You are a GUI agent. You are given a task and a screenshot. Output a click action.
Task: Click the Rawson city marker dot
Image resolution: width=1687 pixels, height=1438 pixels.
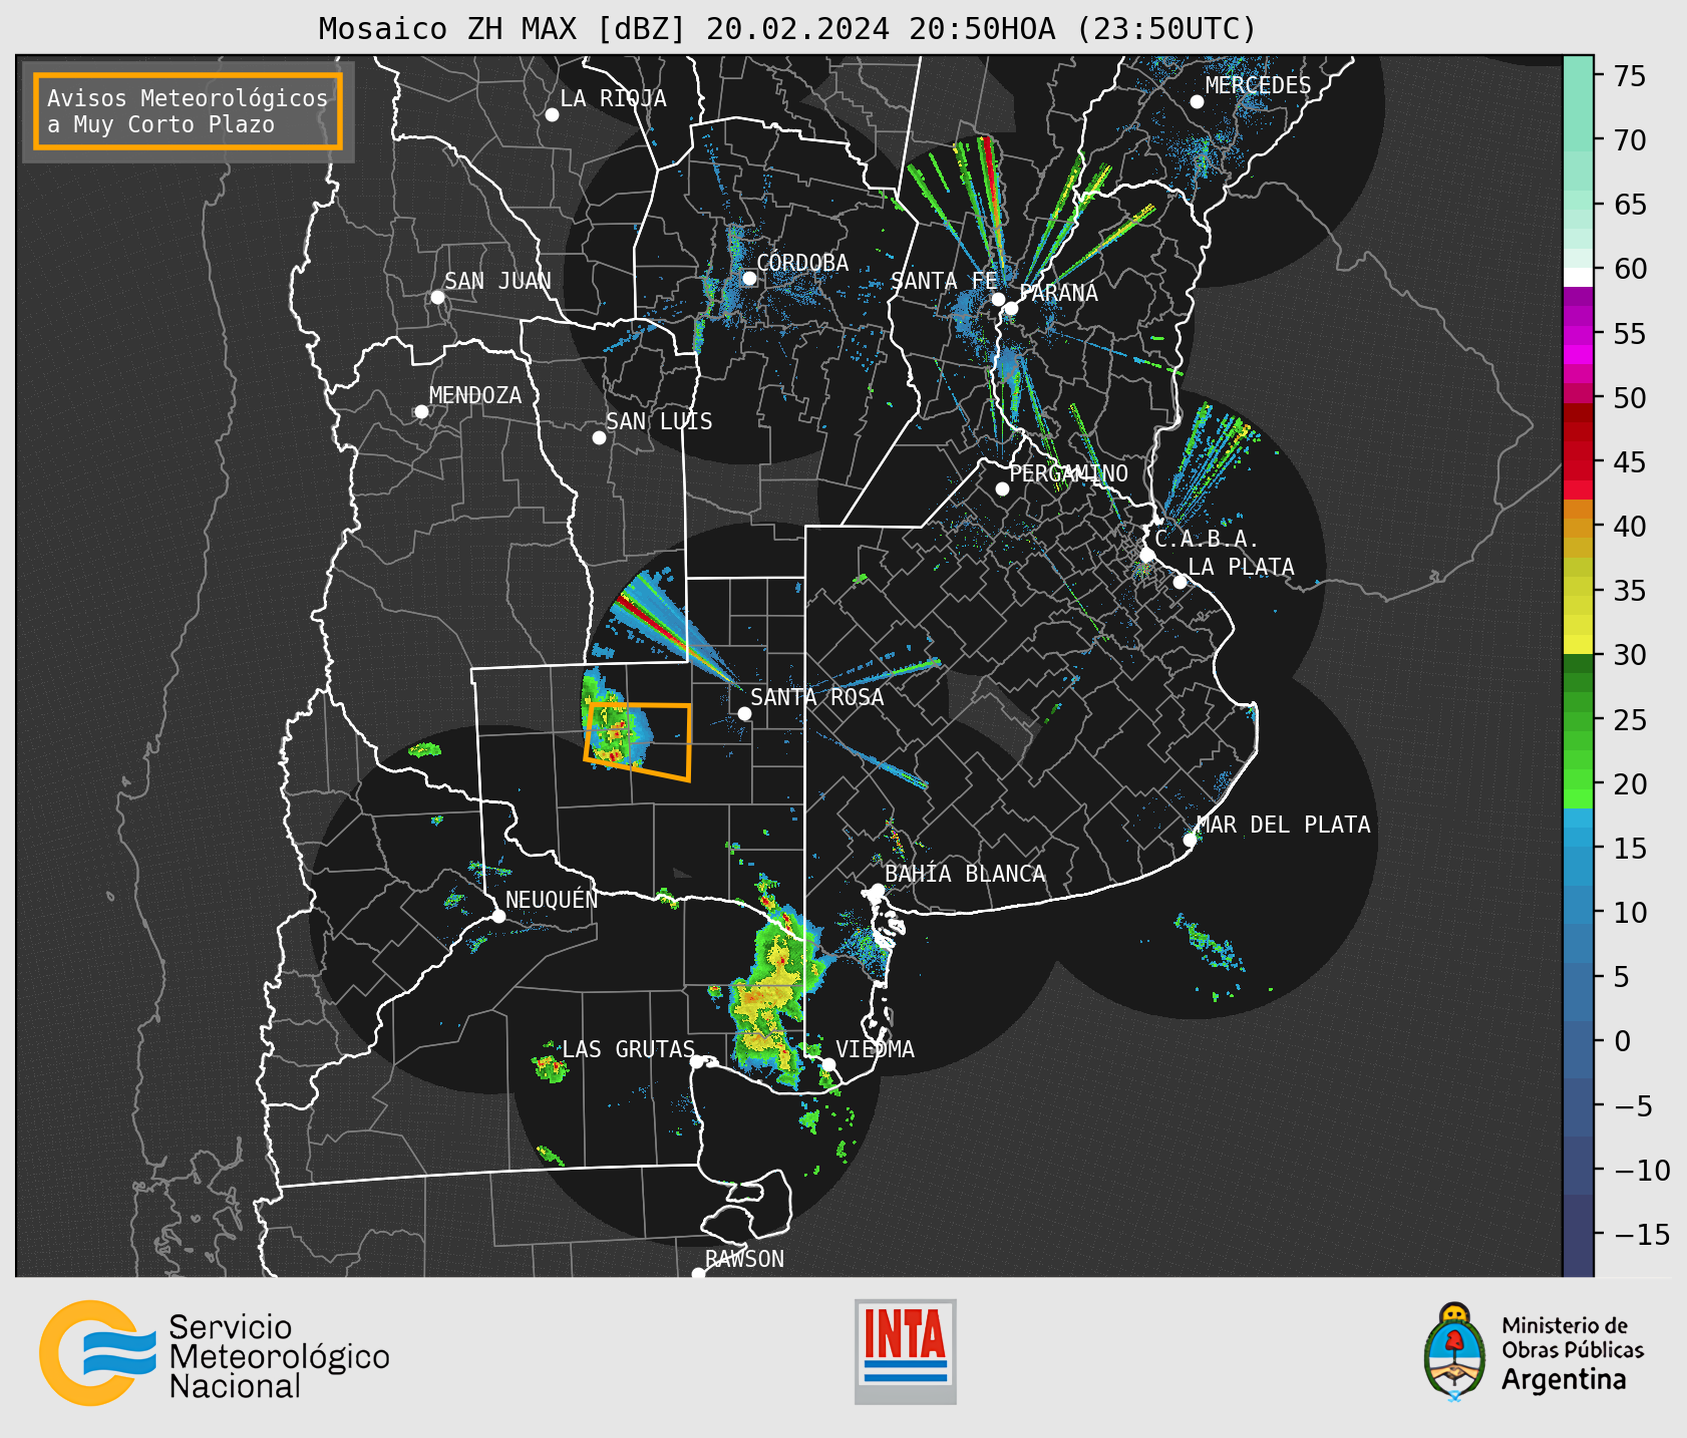[x=698, y=1273]
